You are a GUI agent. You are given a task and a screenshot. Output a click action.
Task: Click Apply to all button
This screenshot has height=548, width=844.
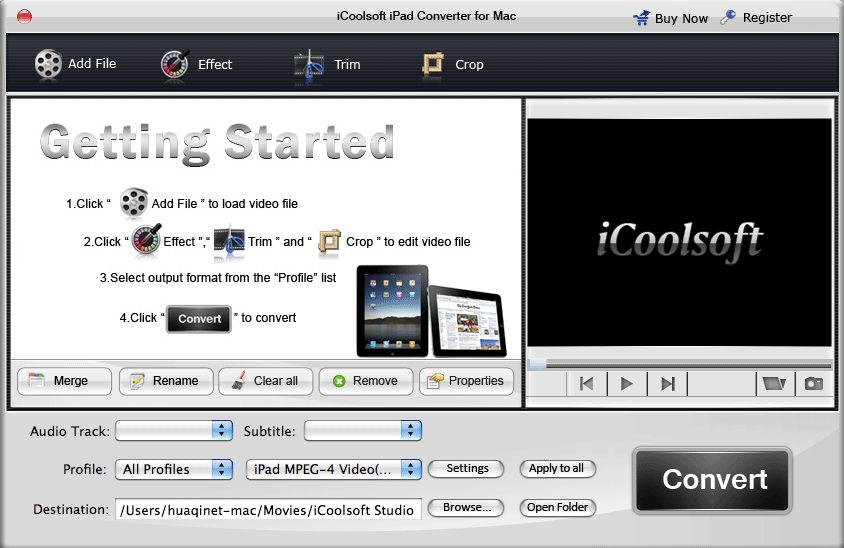[557, 468]
